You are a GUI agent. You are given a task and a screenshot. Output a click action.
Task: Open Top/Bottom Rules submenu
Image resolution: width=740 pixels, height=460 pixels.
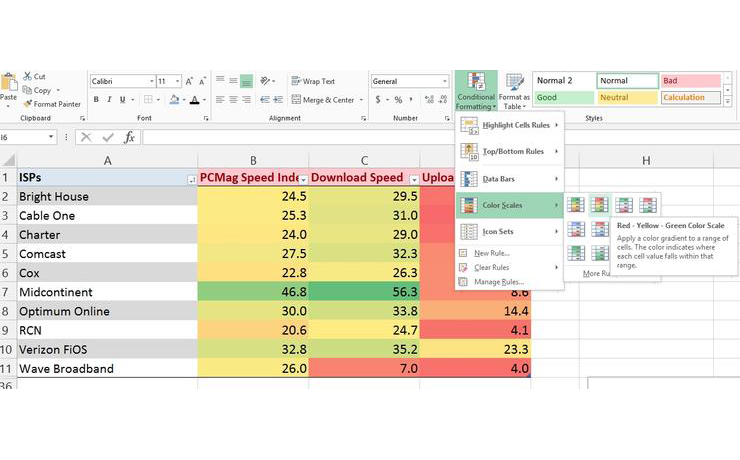tap(510, 151)
